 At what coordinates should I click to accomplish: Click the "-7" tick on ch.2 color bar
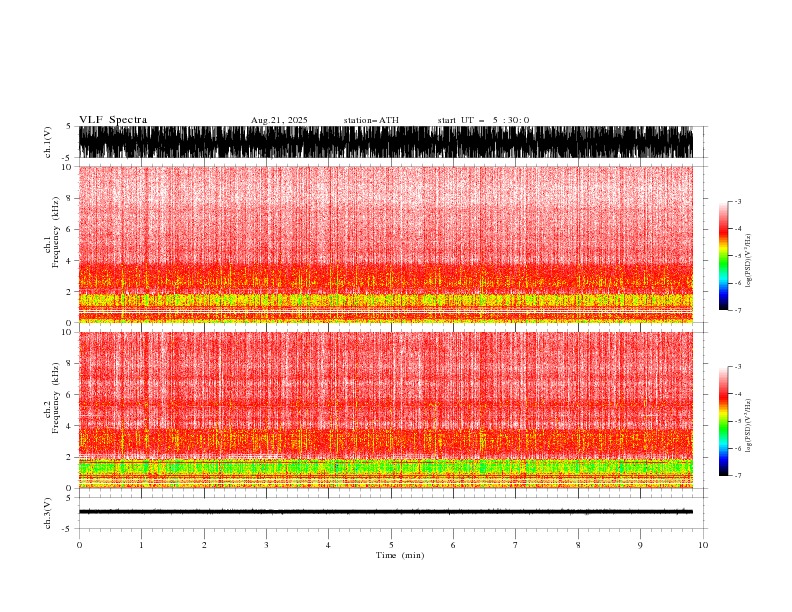click(737, 476)
